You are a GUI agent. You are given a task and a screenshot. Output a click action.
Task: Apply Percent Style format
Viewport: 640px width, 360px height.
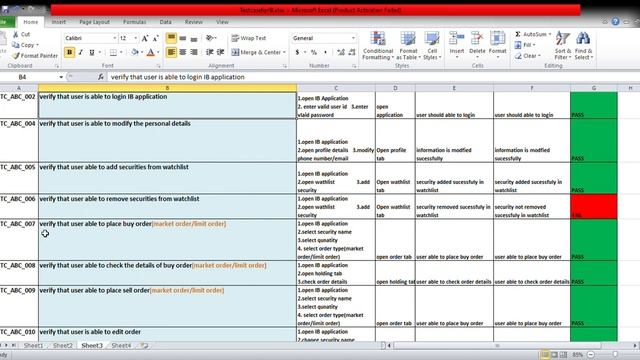point(314,52)
